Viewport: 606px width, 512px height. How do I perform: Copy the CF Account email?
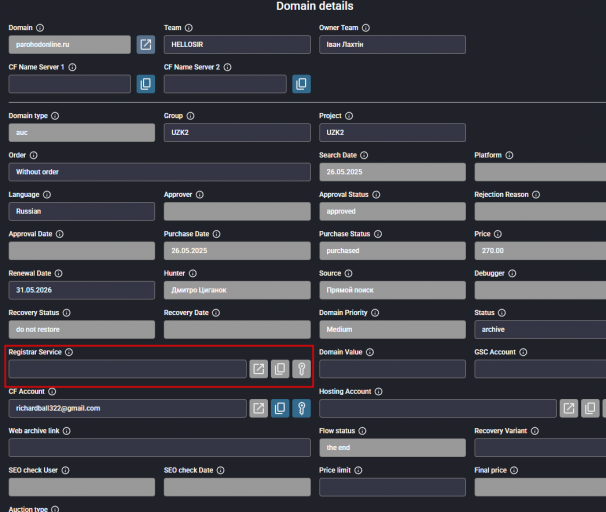[x=280, y=408]
